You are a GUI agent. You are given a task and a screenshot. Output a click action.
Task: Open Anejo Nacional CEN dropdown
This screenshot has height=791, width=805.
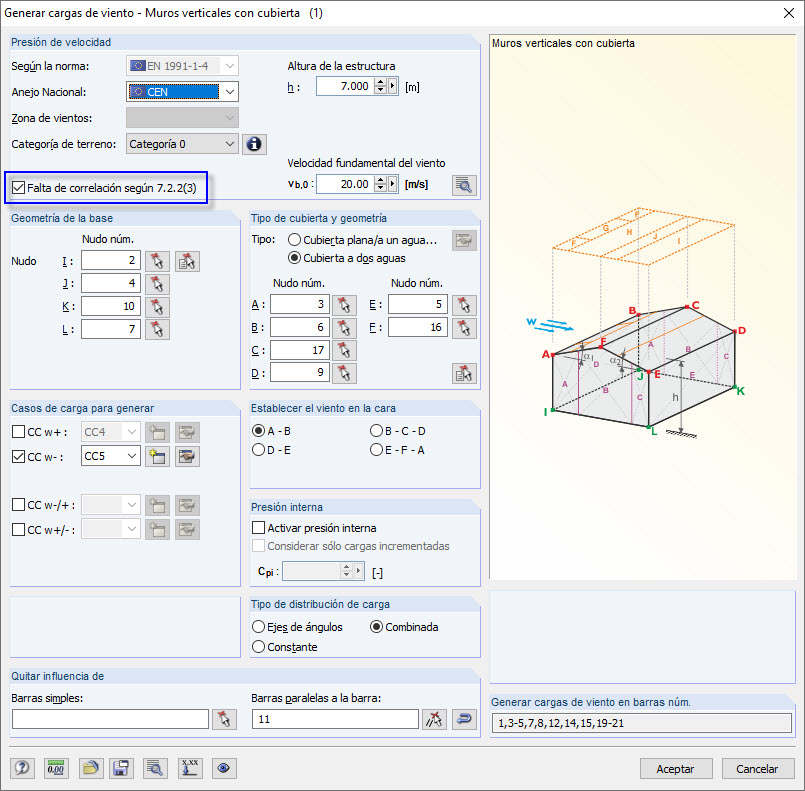(x=231, y=92)
